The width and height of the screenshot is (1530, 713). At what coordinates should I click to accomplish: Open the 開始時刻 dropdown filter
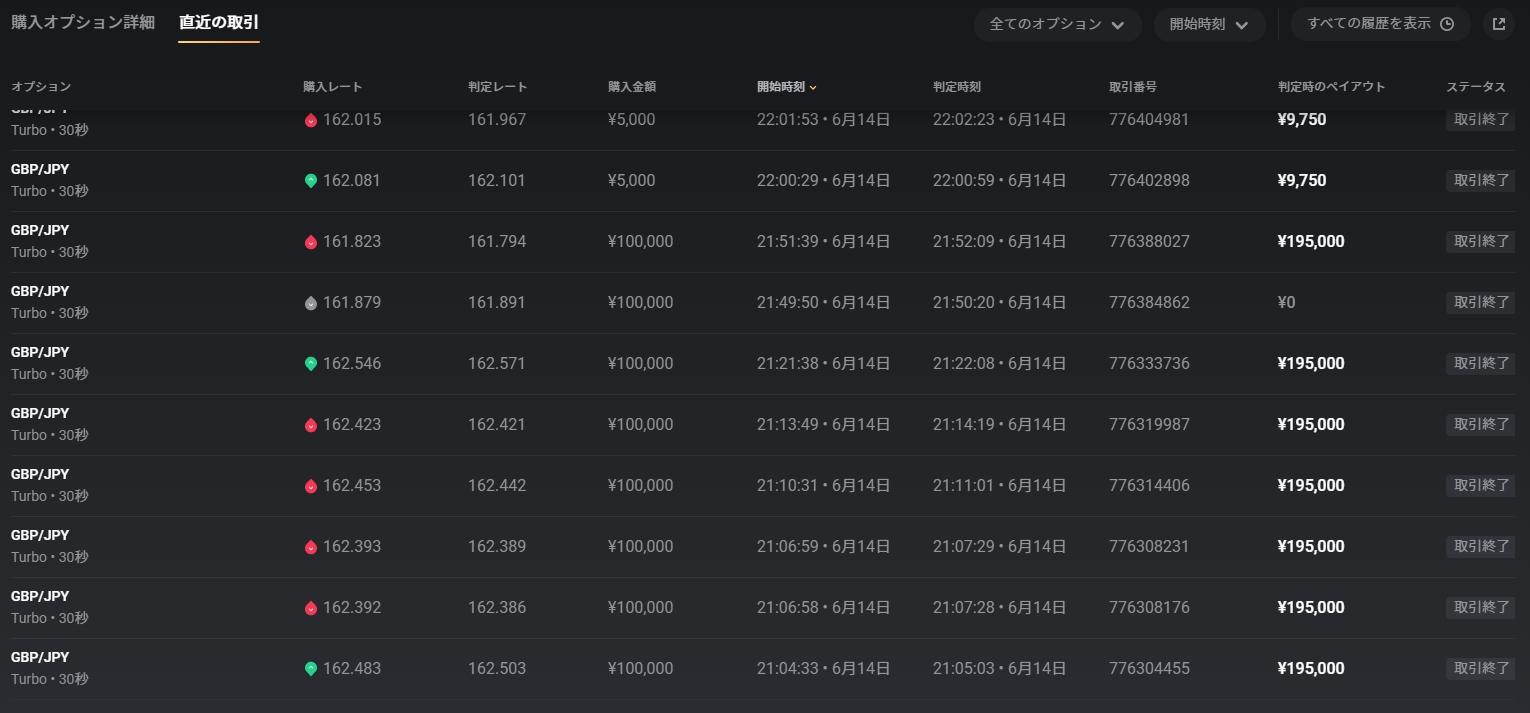point(1209,24)
